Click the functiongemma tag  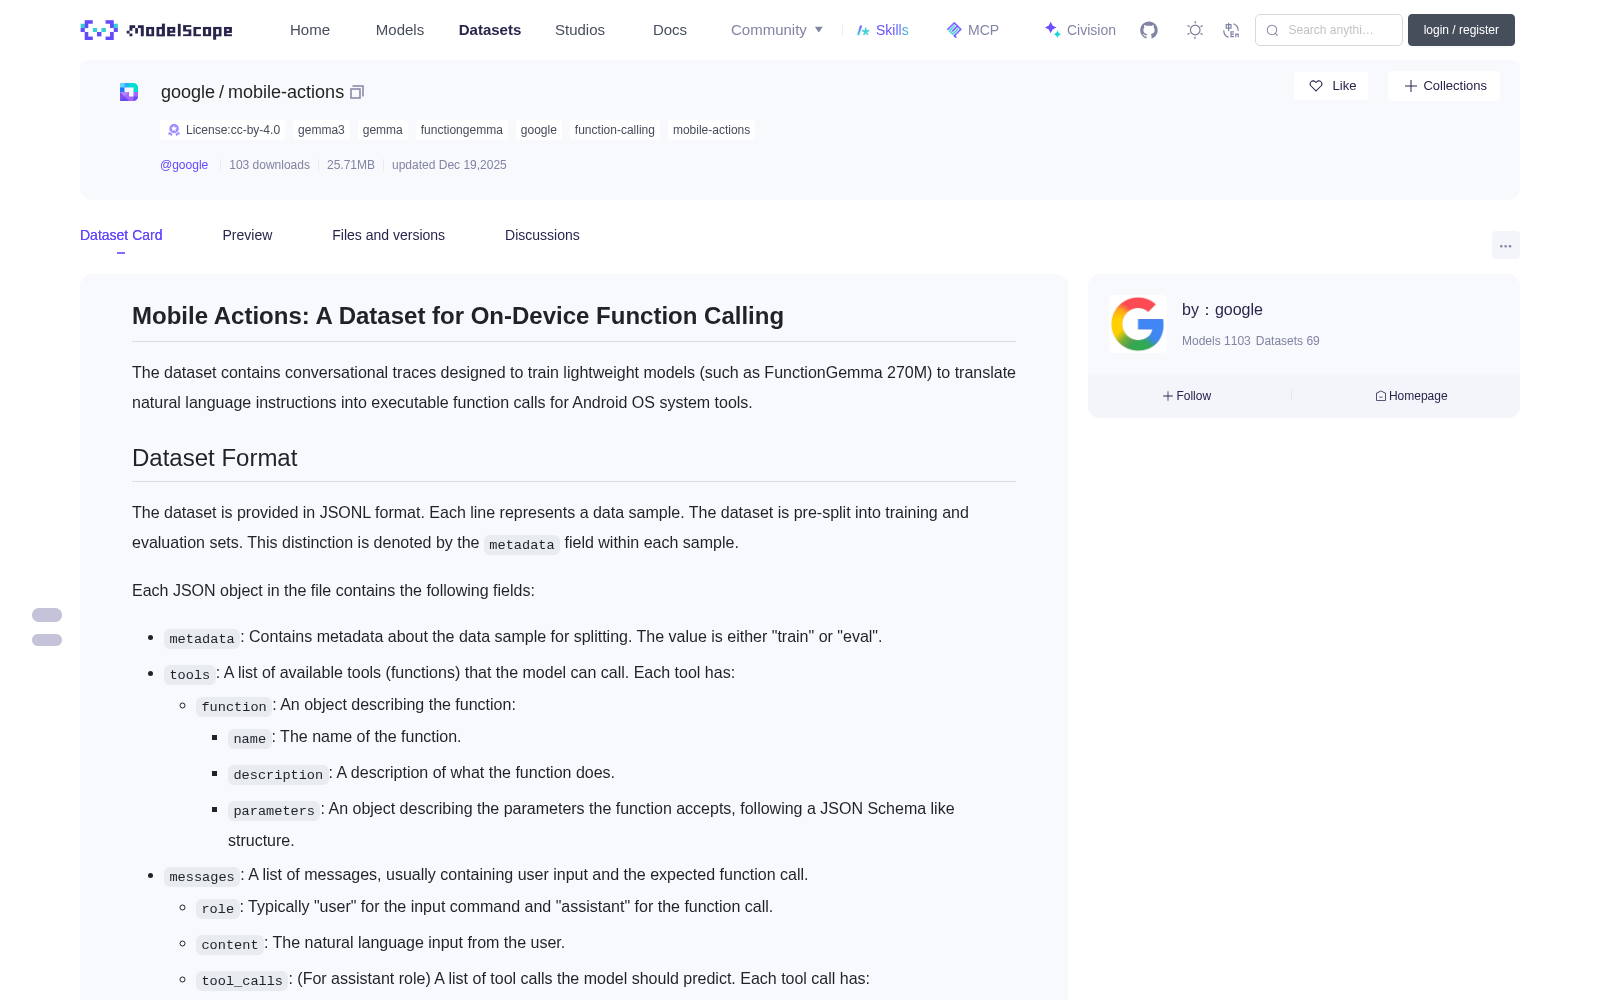click(x=461, y=130)
